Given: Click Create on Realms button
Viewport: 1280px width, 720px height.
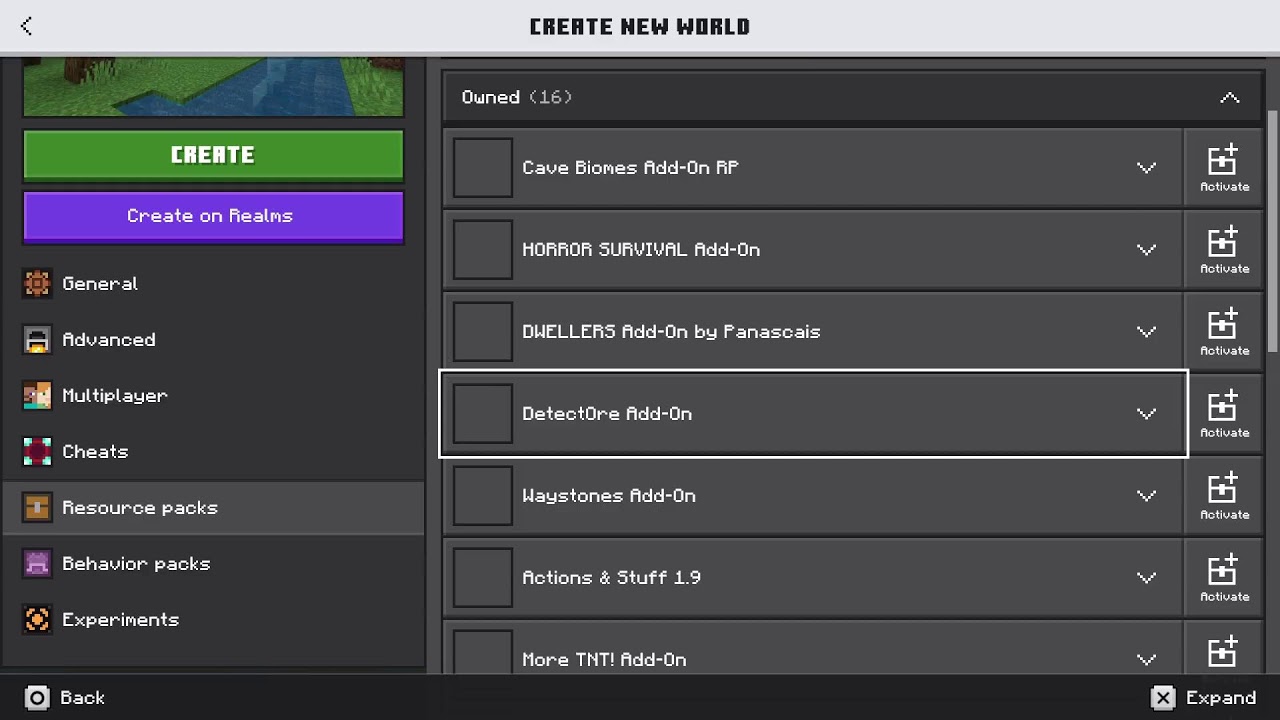Looking at the screenshot, I should tap(213, 216).
